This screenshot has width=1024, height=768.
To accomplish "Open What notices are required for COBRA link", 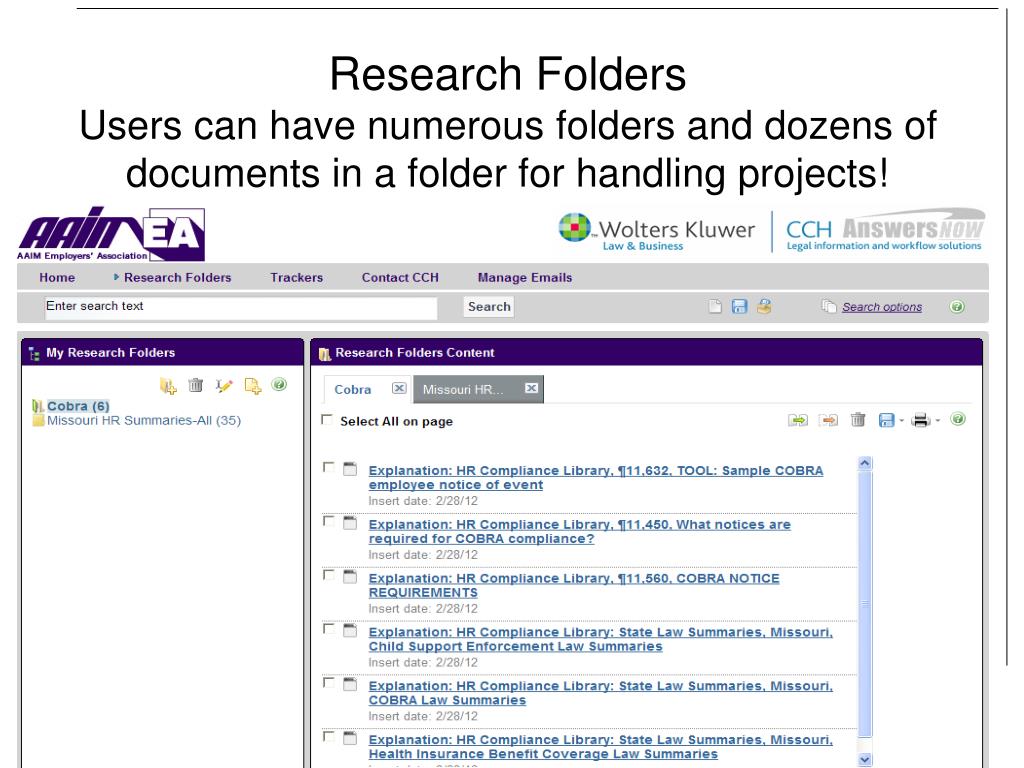I will [579, 532].
